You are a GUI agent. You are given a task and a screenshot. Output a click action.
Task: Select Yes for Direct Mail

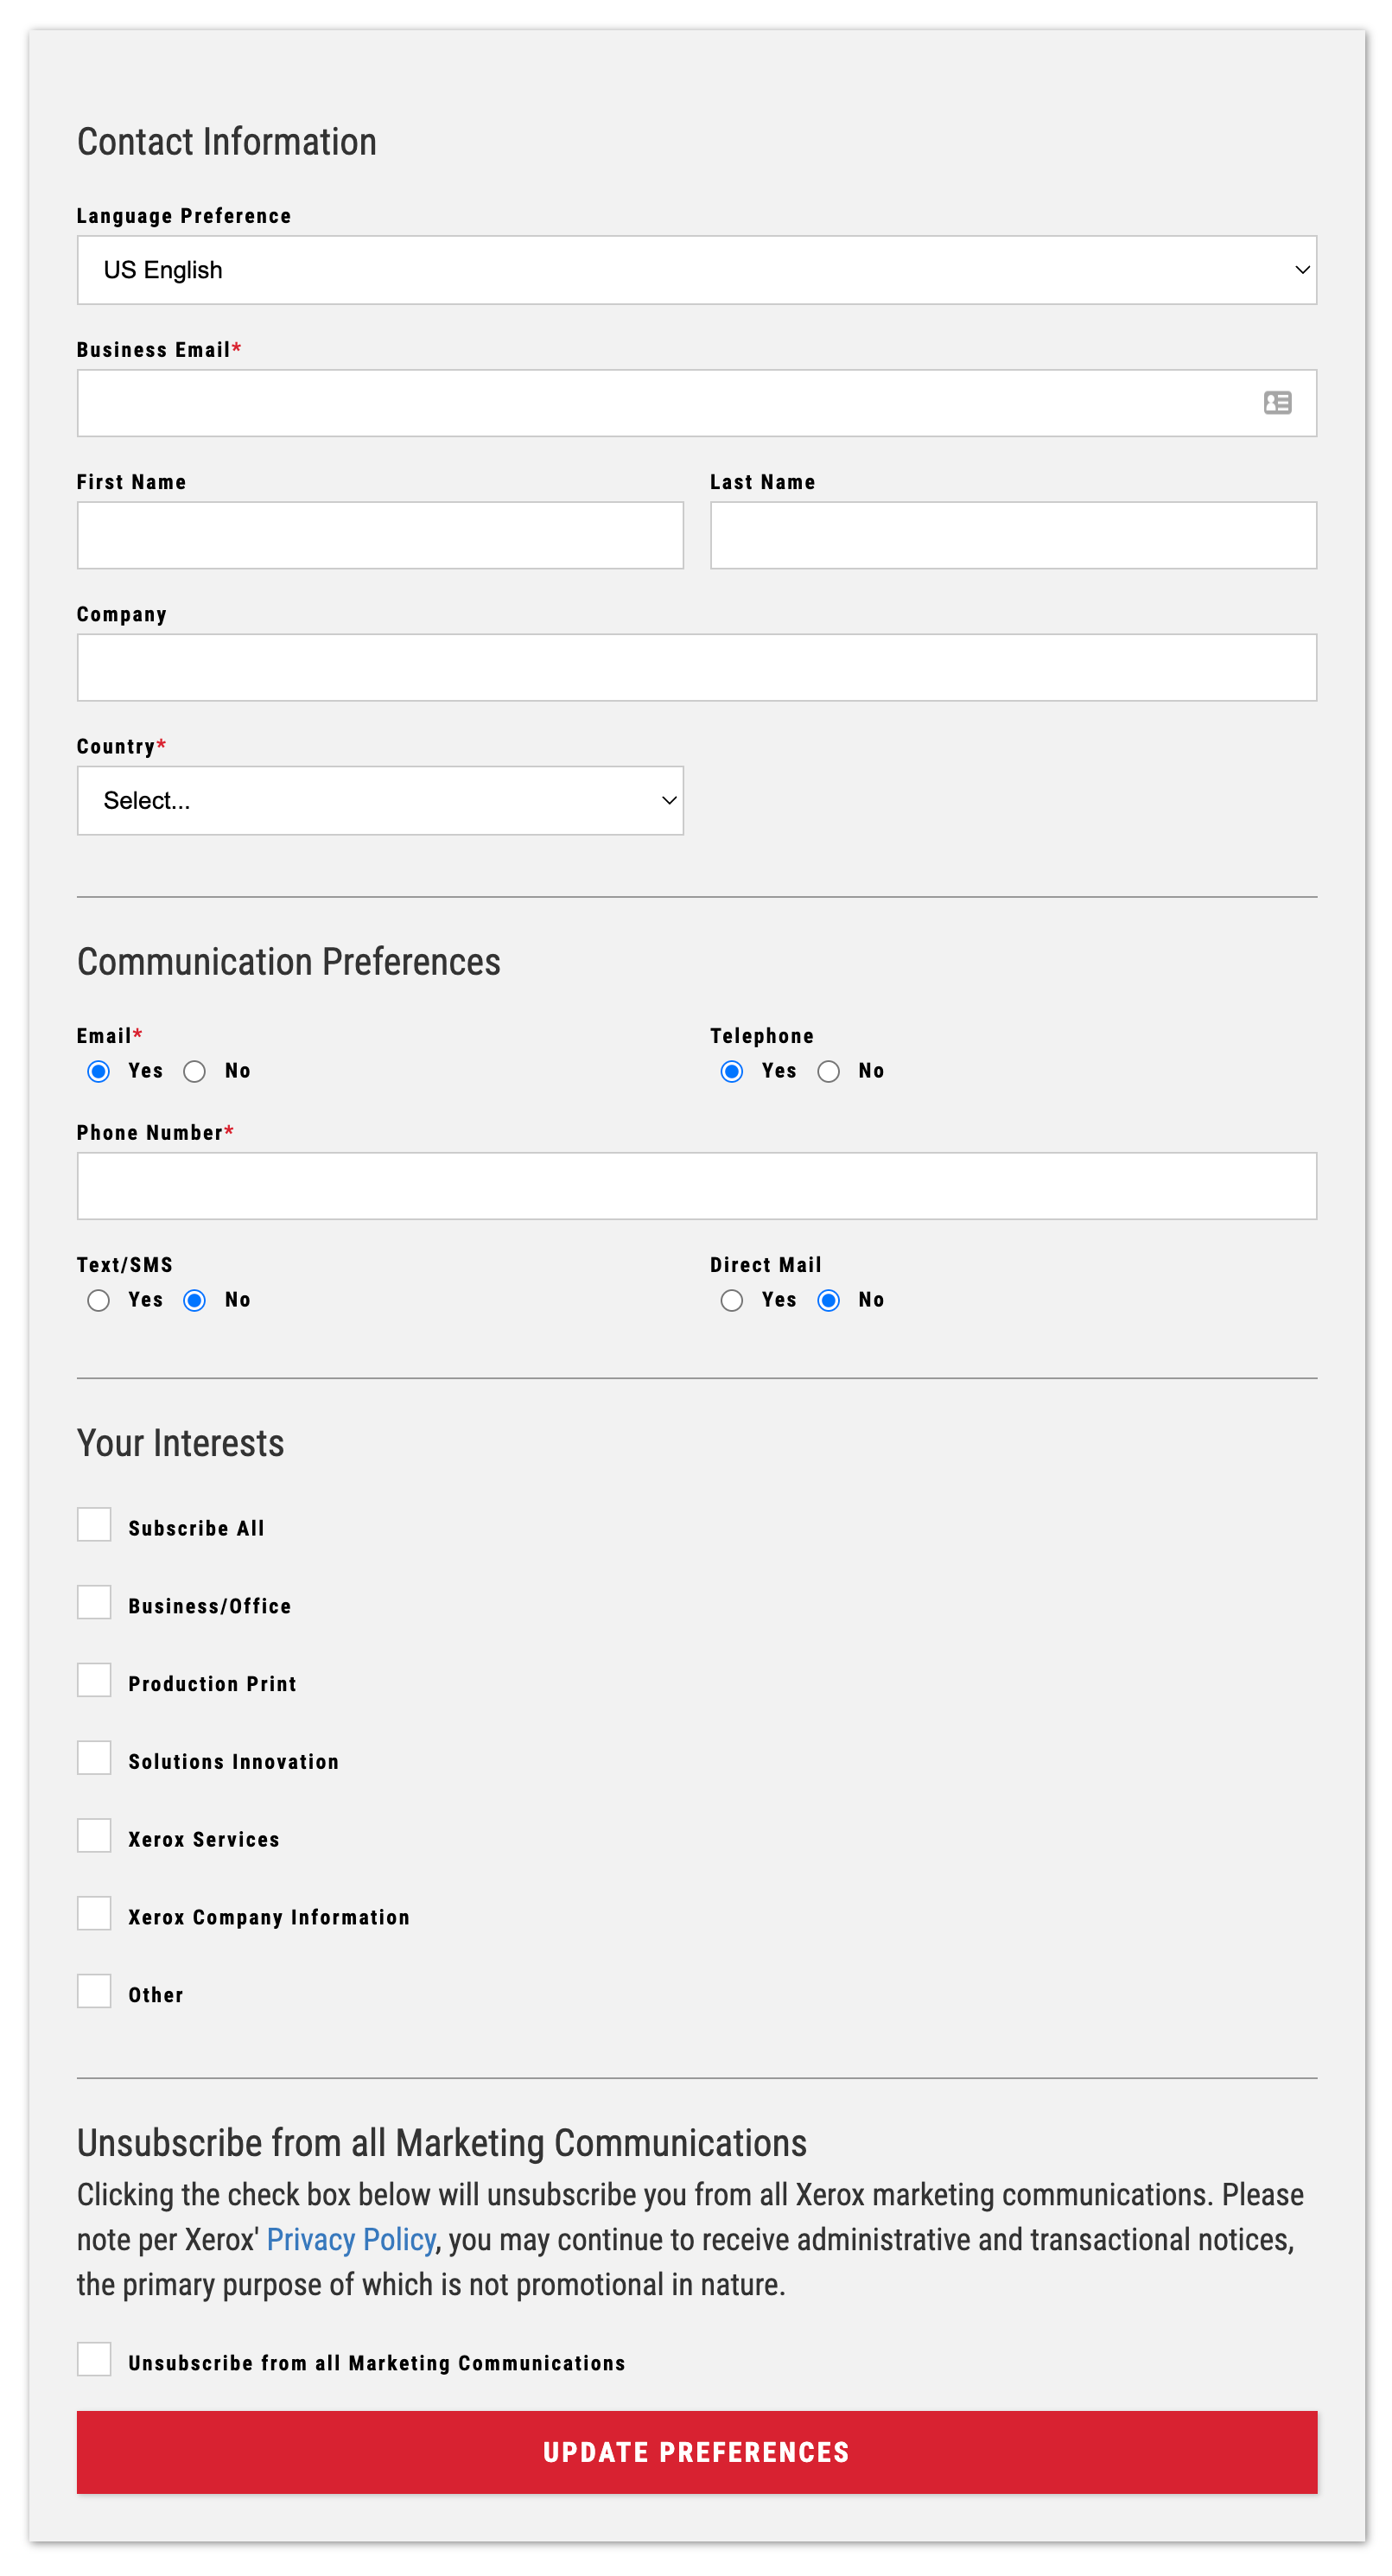731,1300
